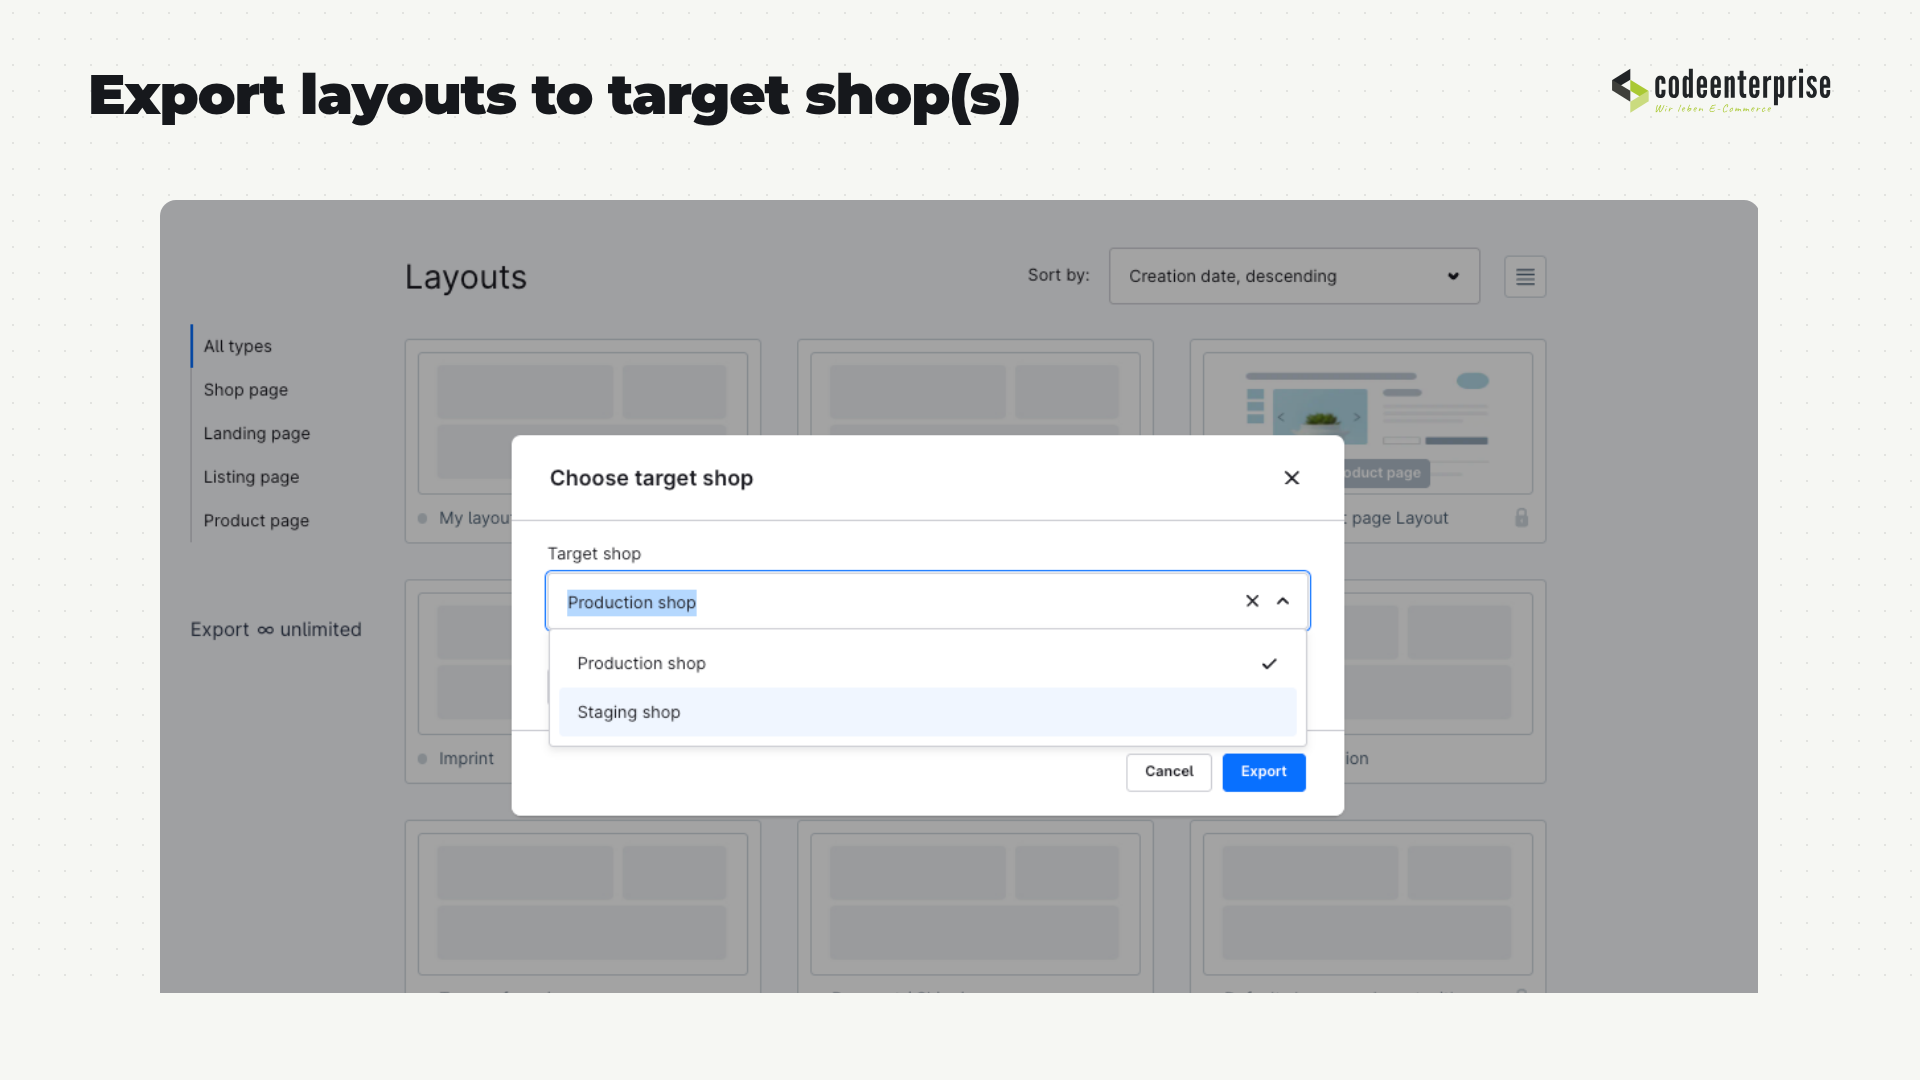Clear the selected Production shop value

pyautogui.click(x=1252, y=601)
